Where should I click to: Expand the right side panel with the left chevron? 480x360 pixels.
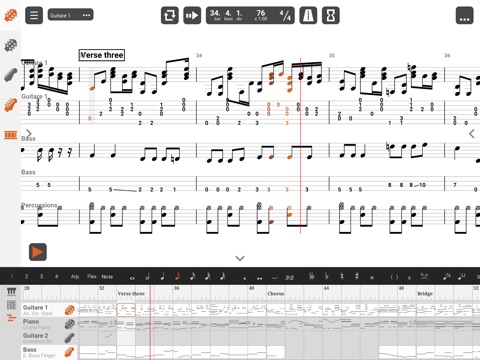(472, 134)
